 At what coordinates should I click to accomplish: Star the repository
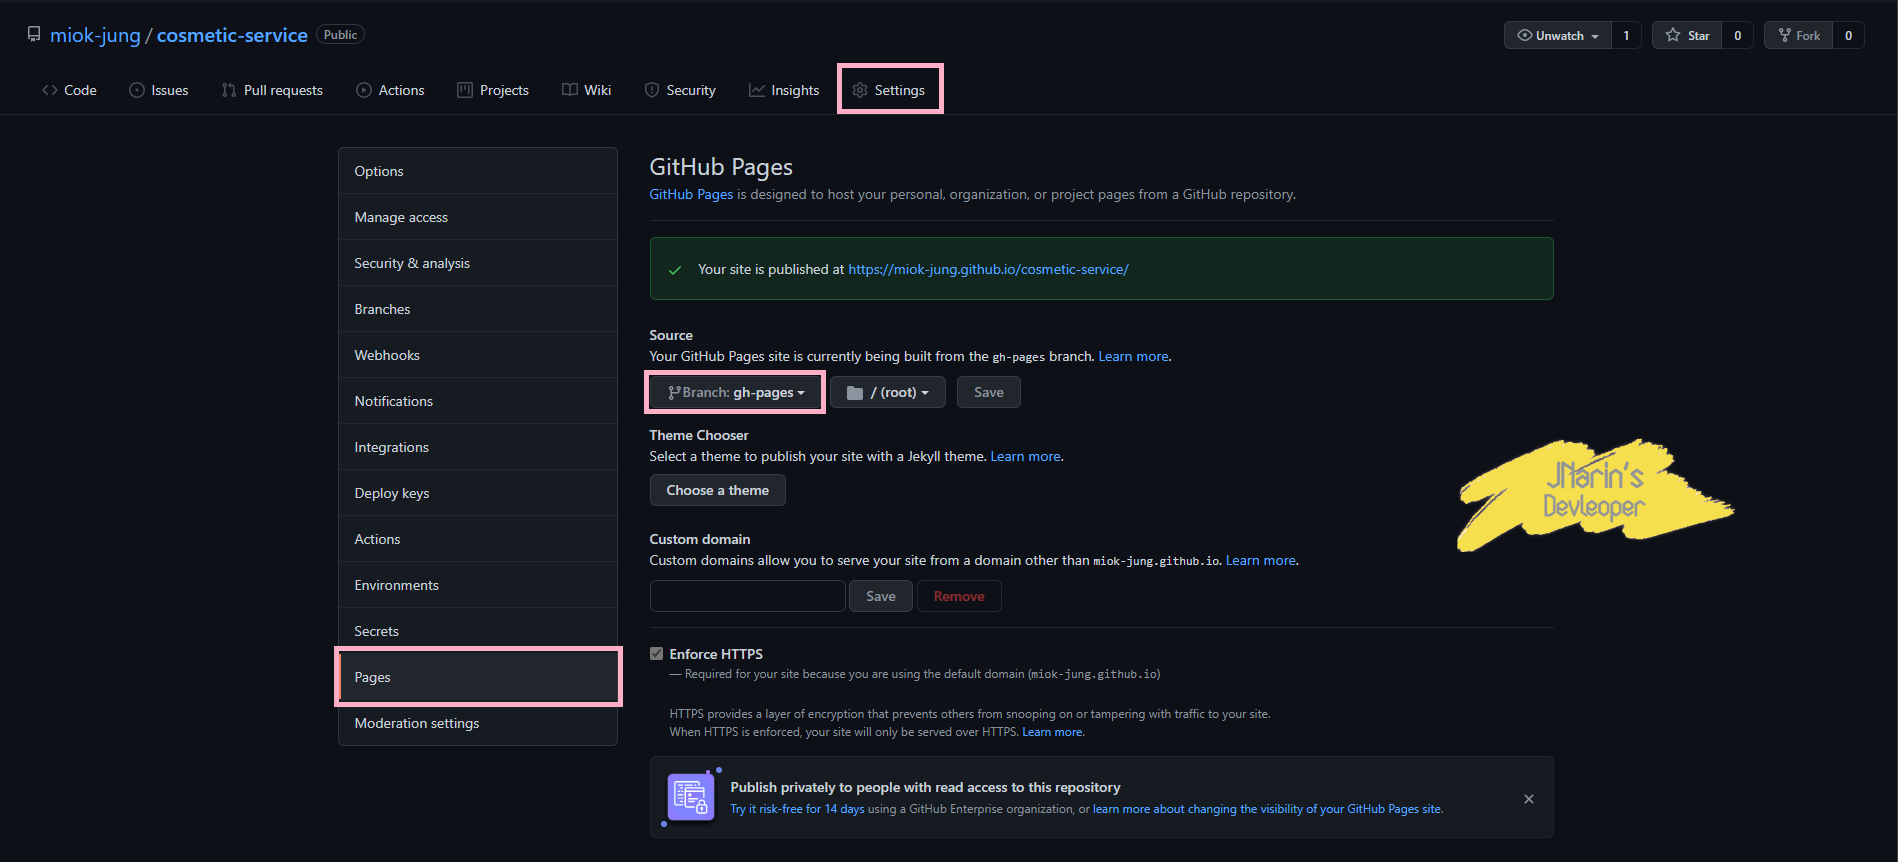point(1687,35)
